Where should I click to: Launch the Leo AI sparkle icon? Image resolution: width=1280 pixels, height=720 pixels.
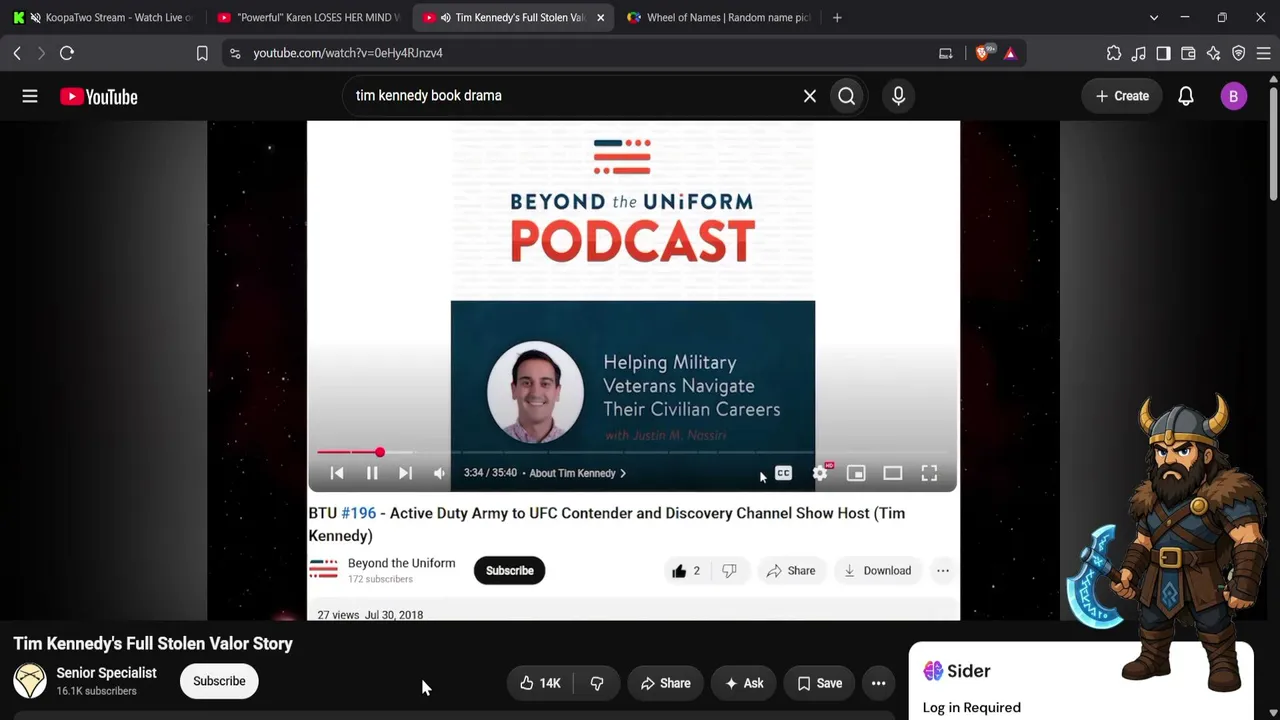click(x=1213, y=53)
